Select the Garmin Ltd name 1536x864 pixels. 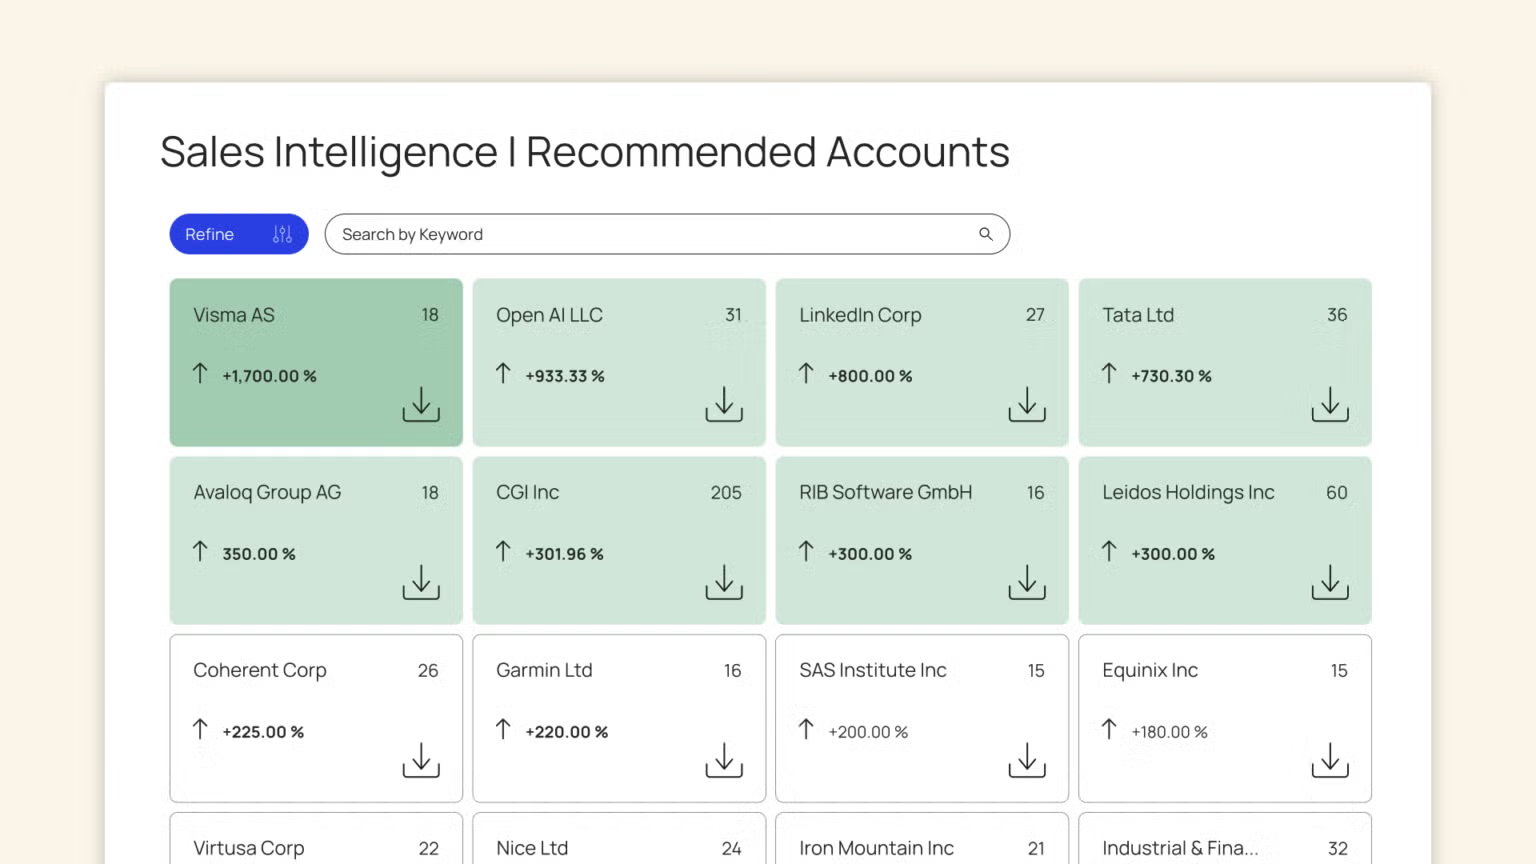[x=544, y=671]
